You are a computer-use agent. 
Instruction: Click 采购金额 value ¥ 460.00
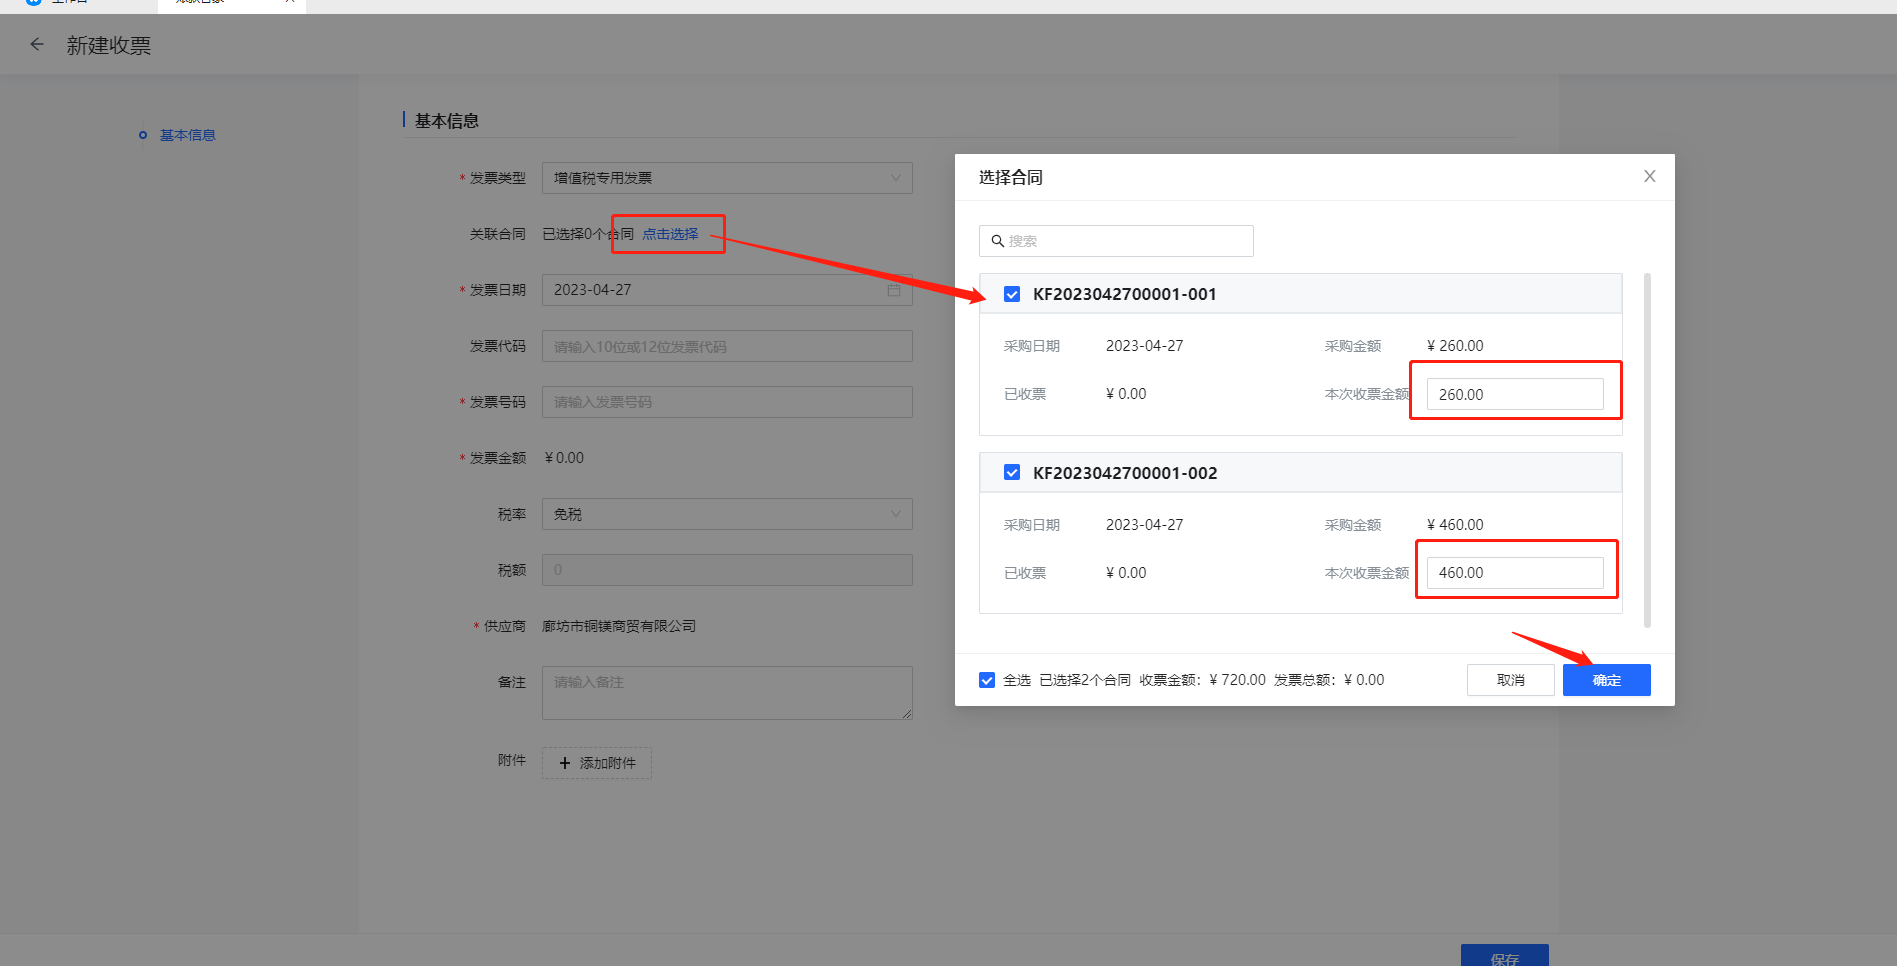[x=1455, y=525]
